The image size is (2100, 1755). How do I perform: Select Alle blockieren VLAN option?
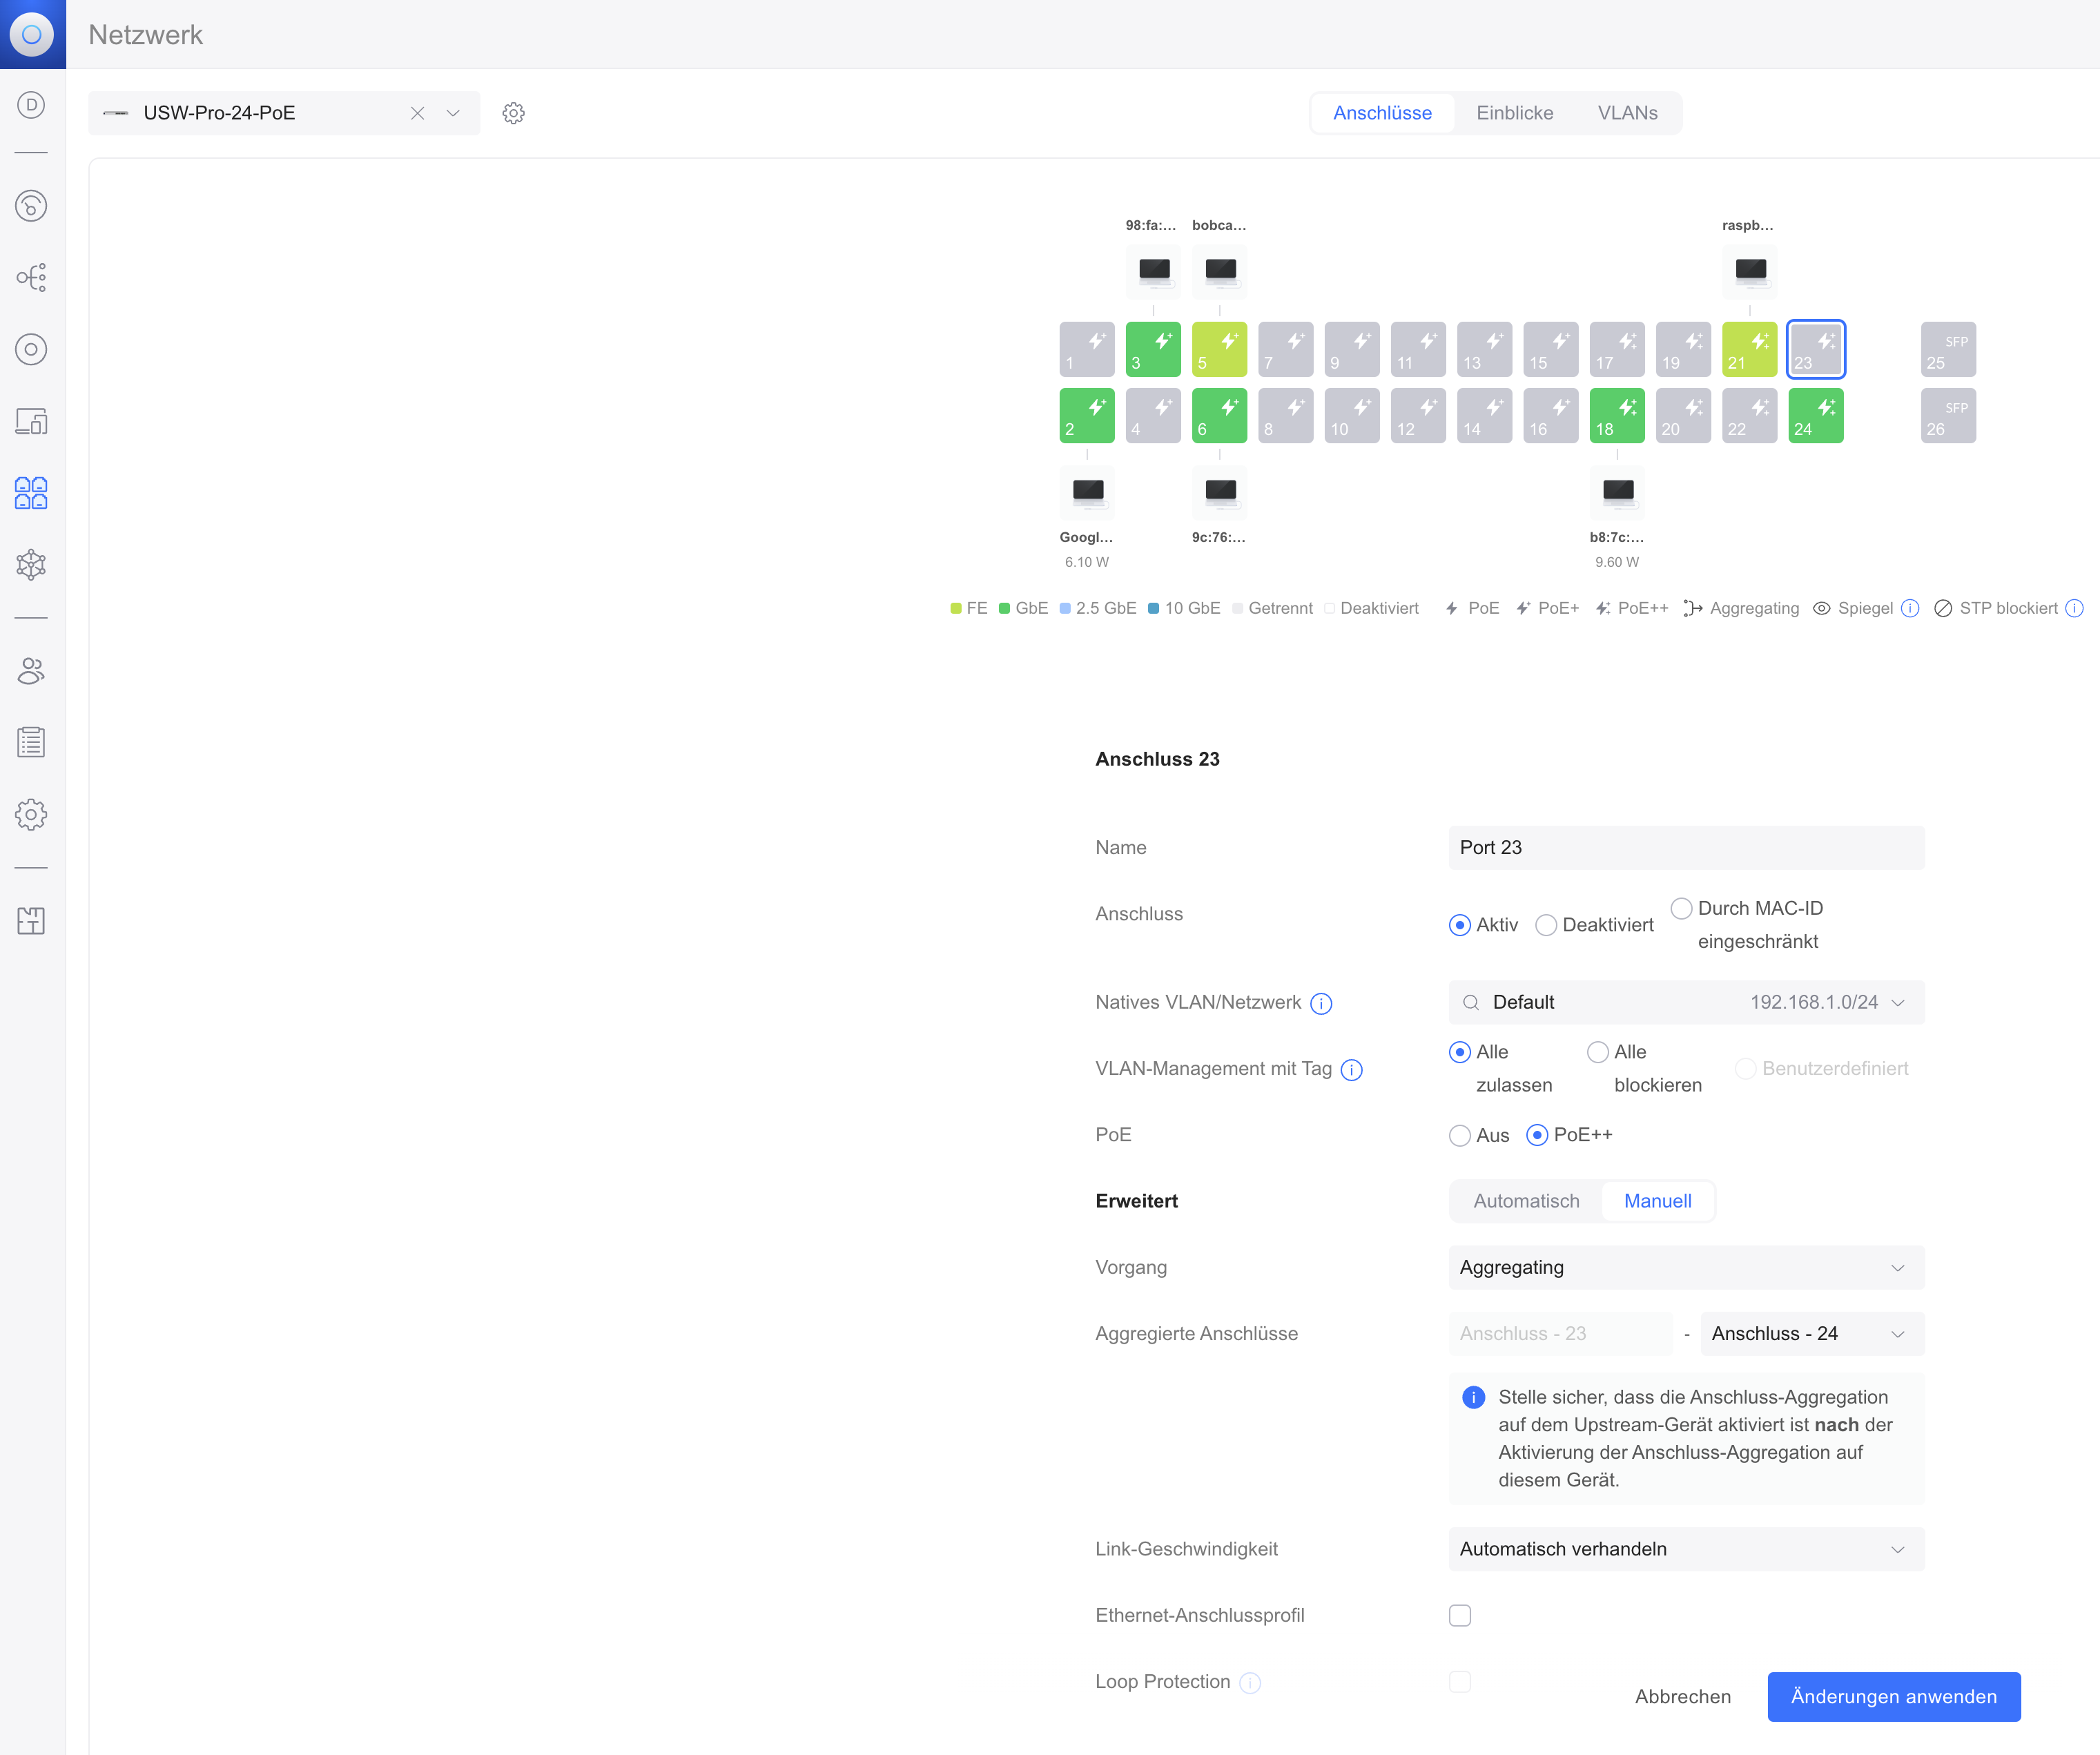[x=1597, y=1052]
